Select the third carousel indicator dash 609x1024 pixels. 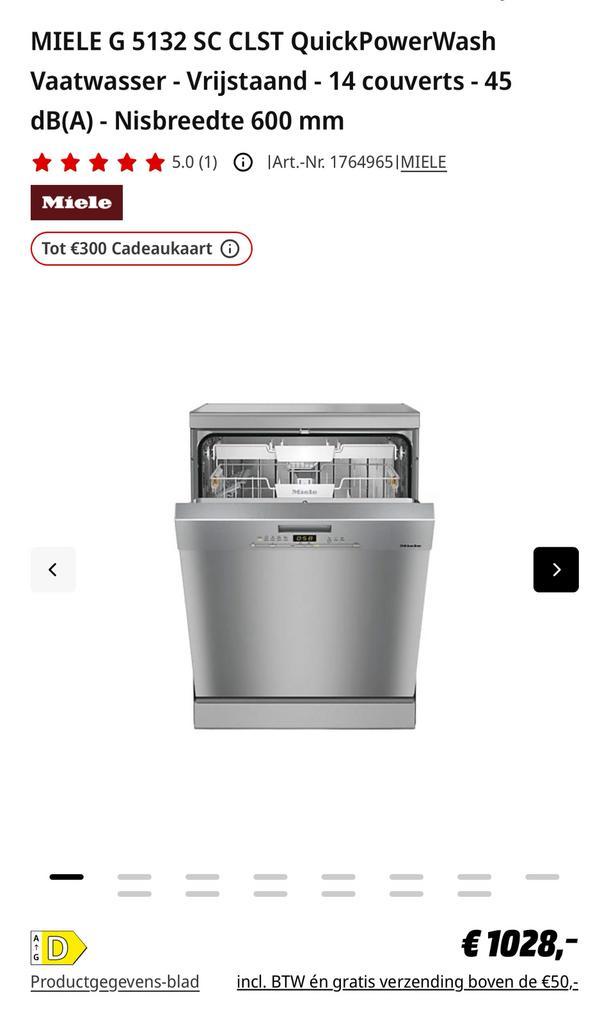[x=202, y=877]
